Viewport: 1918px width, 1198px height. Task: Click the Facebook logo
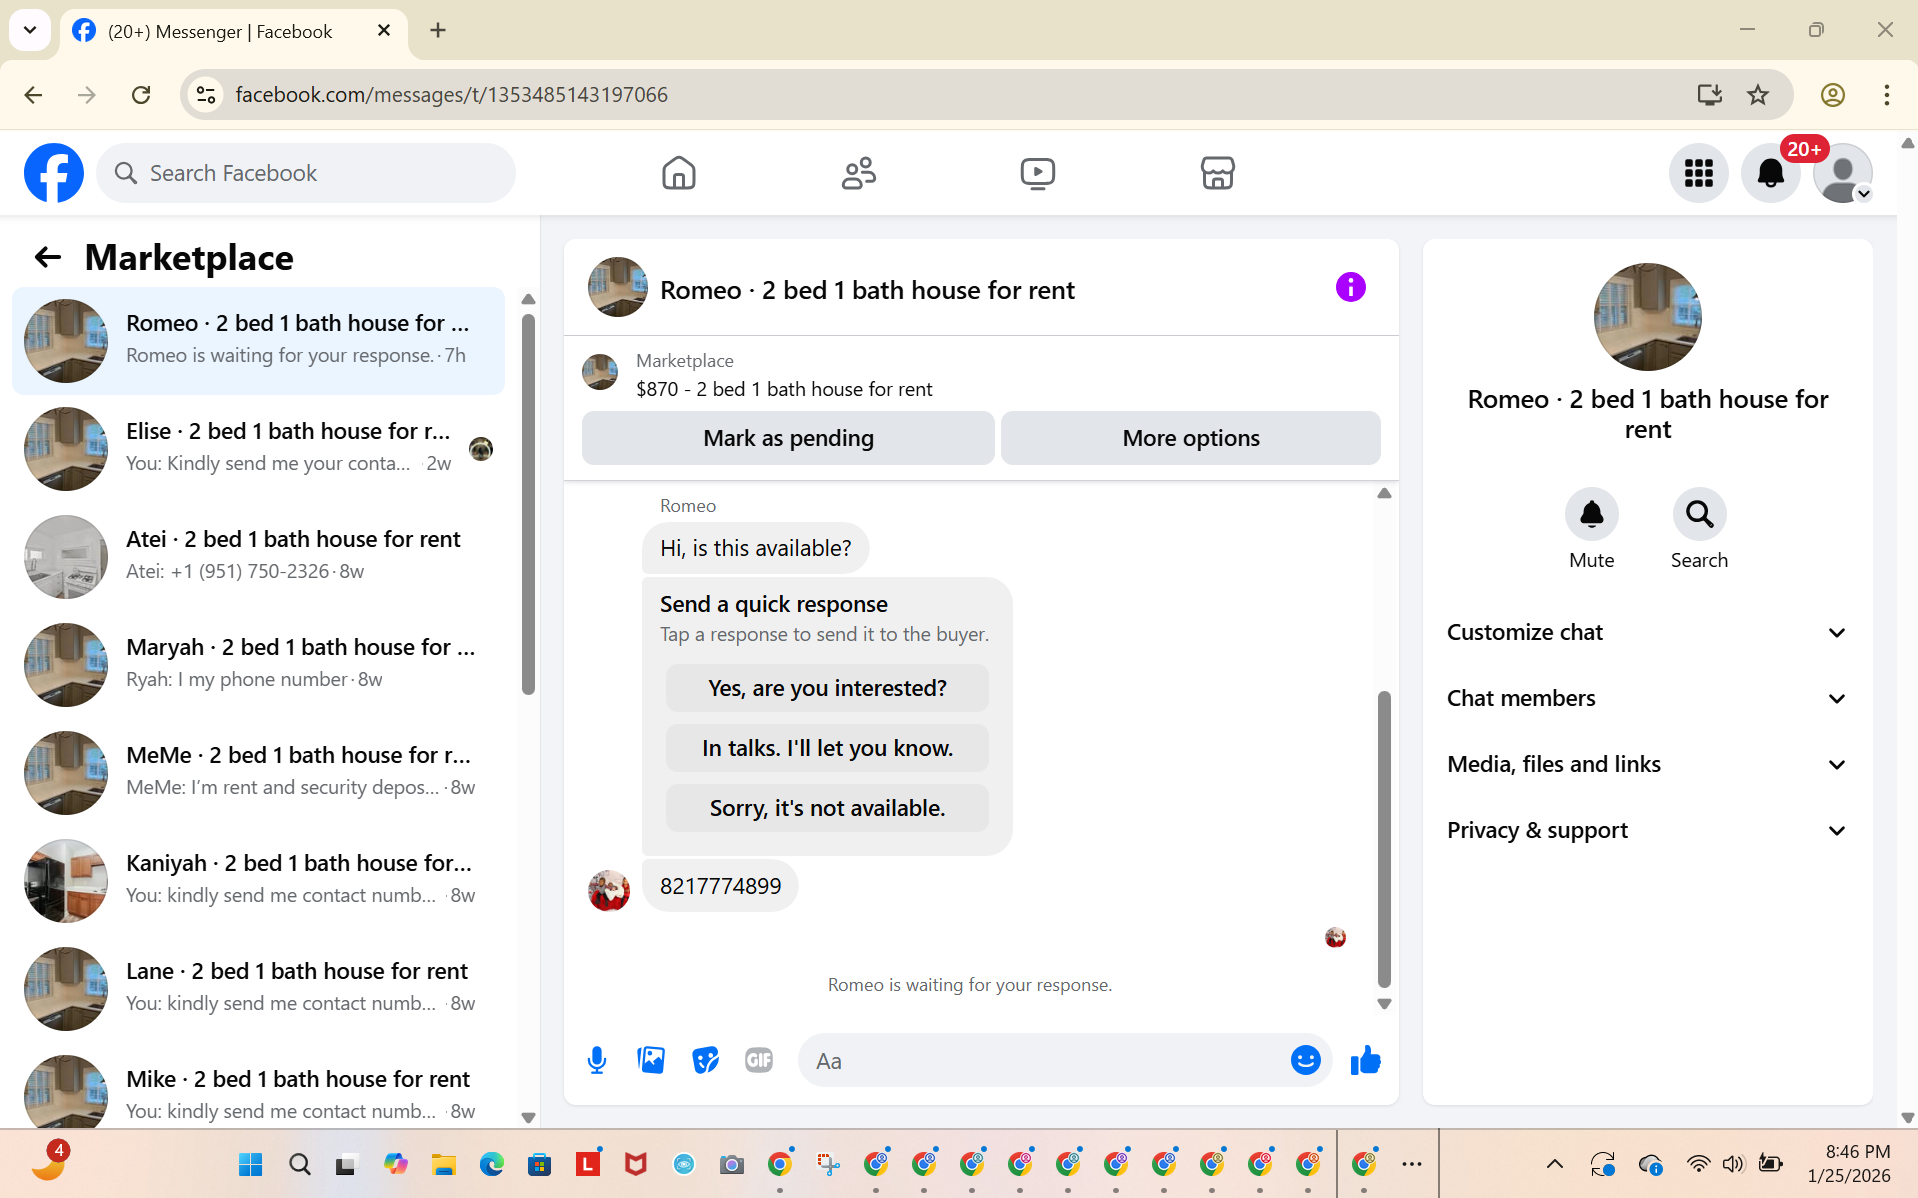click(x=54, y=173)
